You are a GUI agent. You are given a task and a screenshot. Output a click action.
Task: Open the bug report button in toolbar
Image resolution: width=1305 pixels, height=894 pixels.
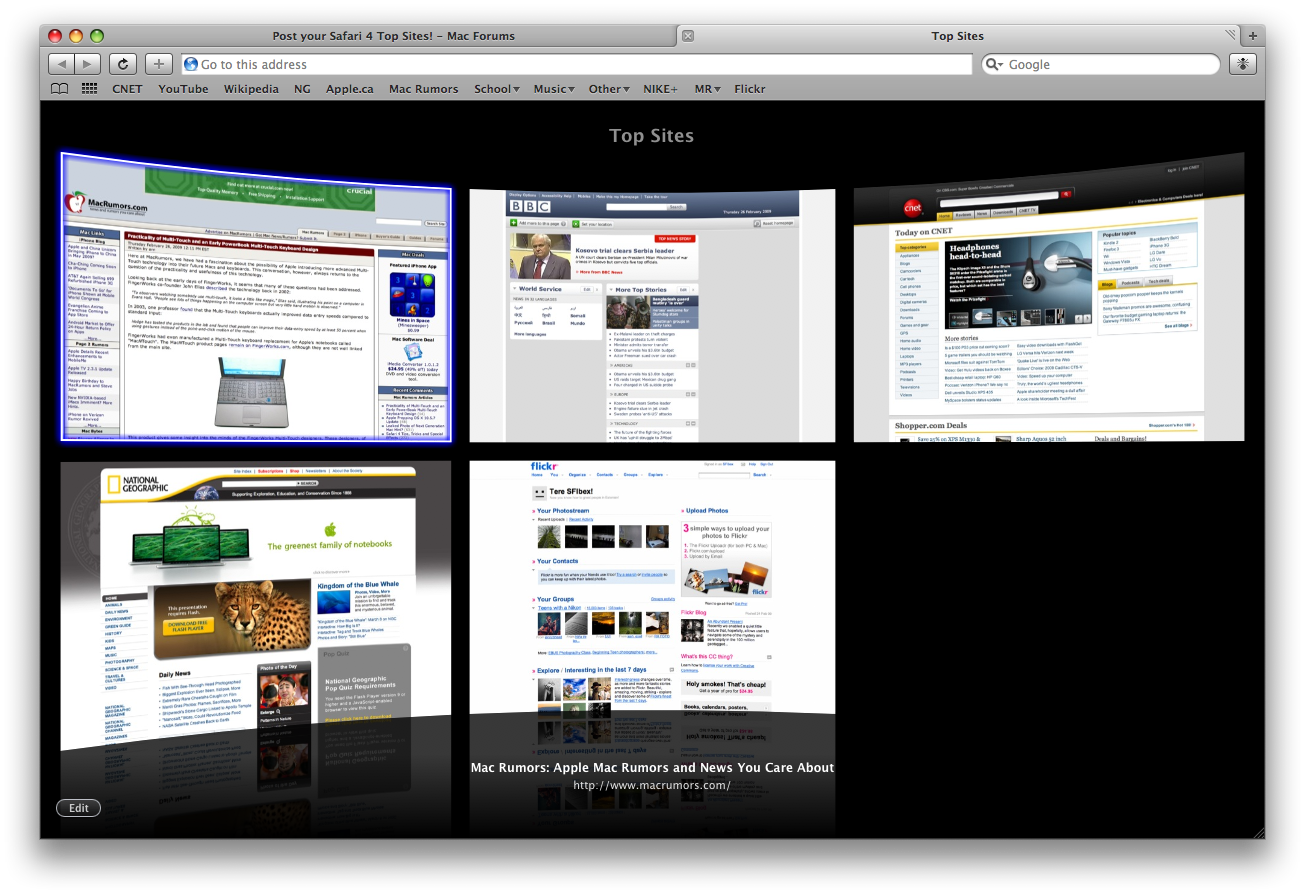[x=1243, y=64]
